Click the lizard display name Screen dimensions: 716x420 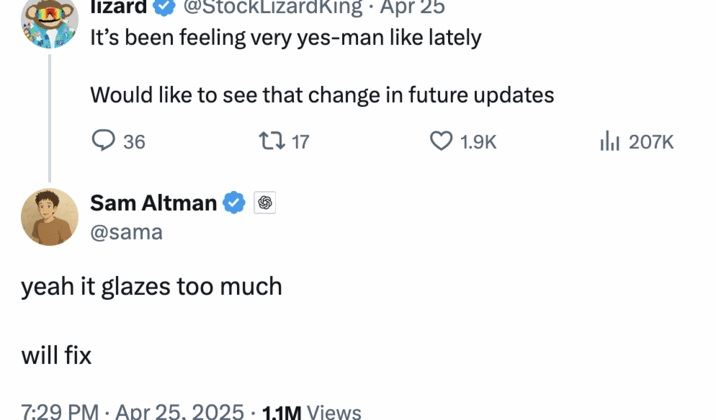(118, 8)
